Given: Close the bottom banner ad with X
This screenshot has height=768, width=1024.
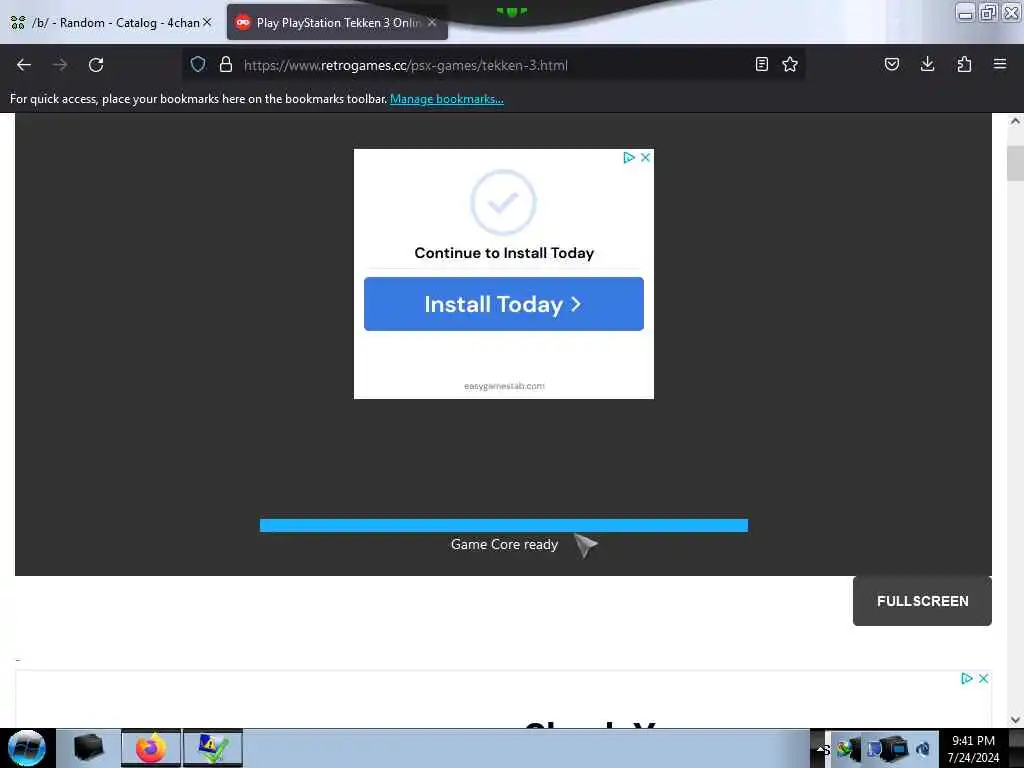Looking at the screenshot, I should [984, 679].
